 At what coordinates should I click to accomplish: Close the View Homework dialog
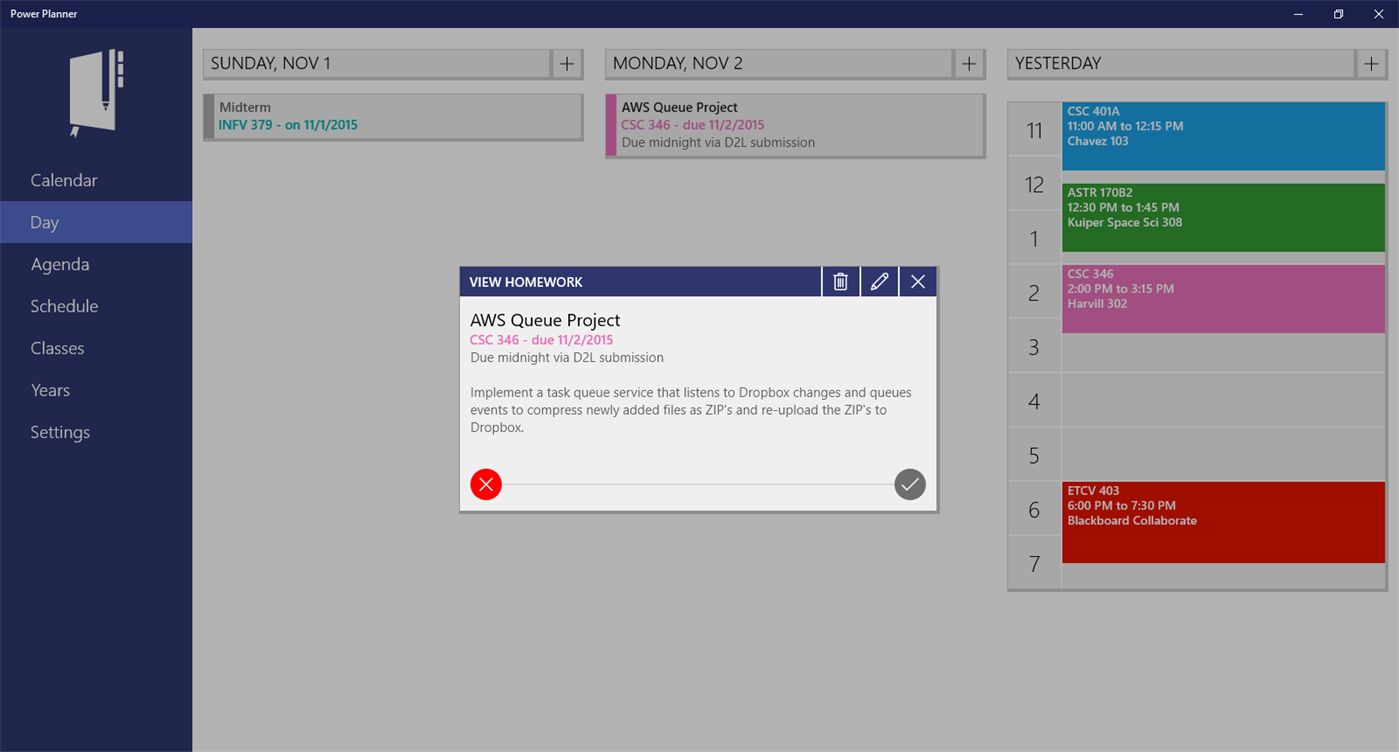(917, 281)
